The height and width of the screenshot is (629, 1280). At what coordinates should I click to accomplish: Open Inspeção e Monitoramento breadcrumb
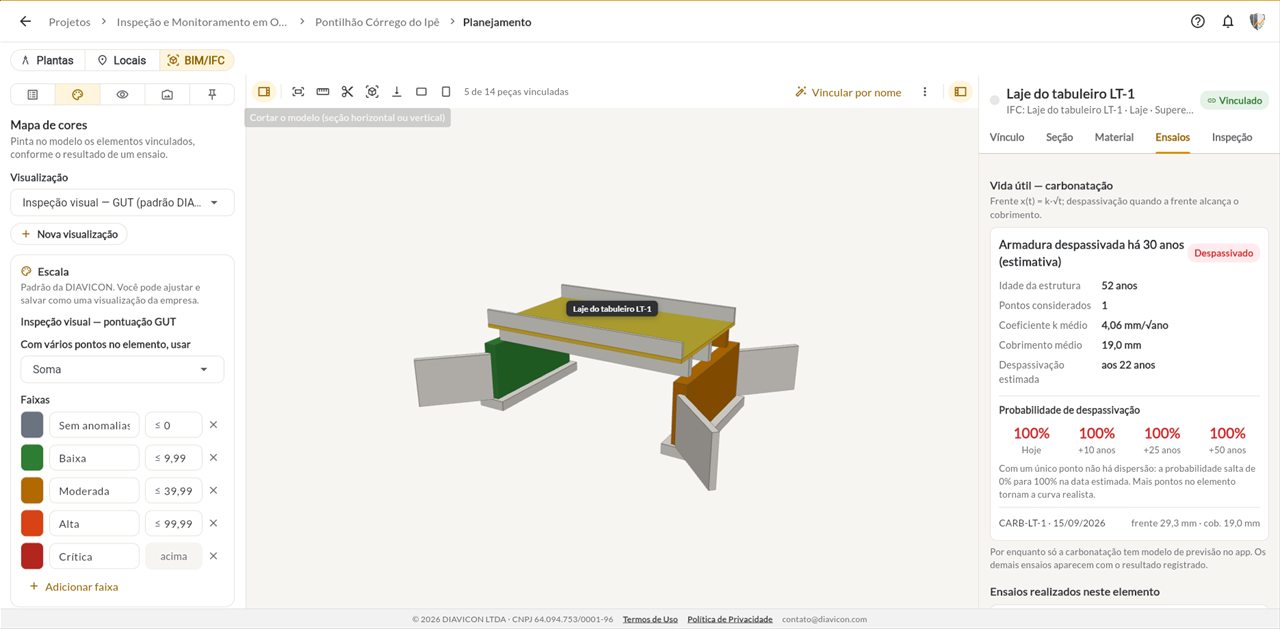202,22
